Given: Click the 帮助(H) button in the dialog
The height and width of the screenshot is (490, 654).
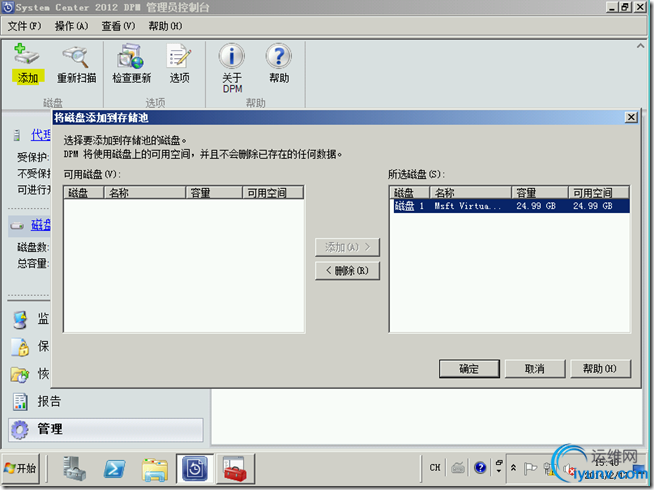Looking at the screenshot, I should point(600,369).
